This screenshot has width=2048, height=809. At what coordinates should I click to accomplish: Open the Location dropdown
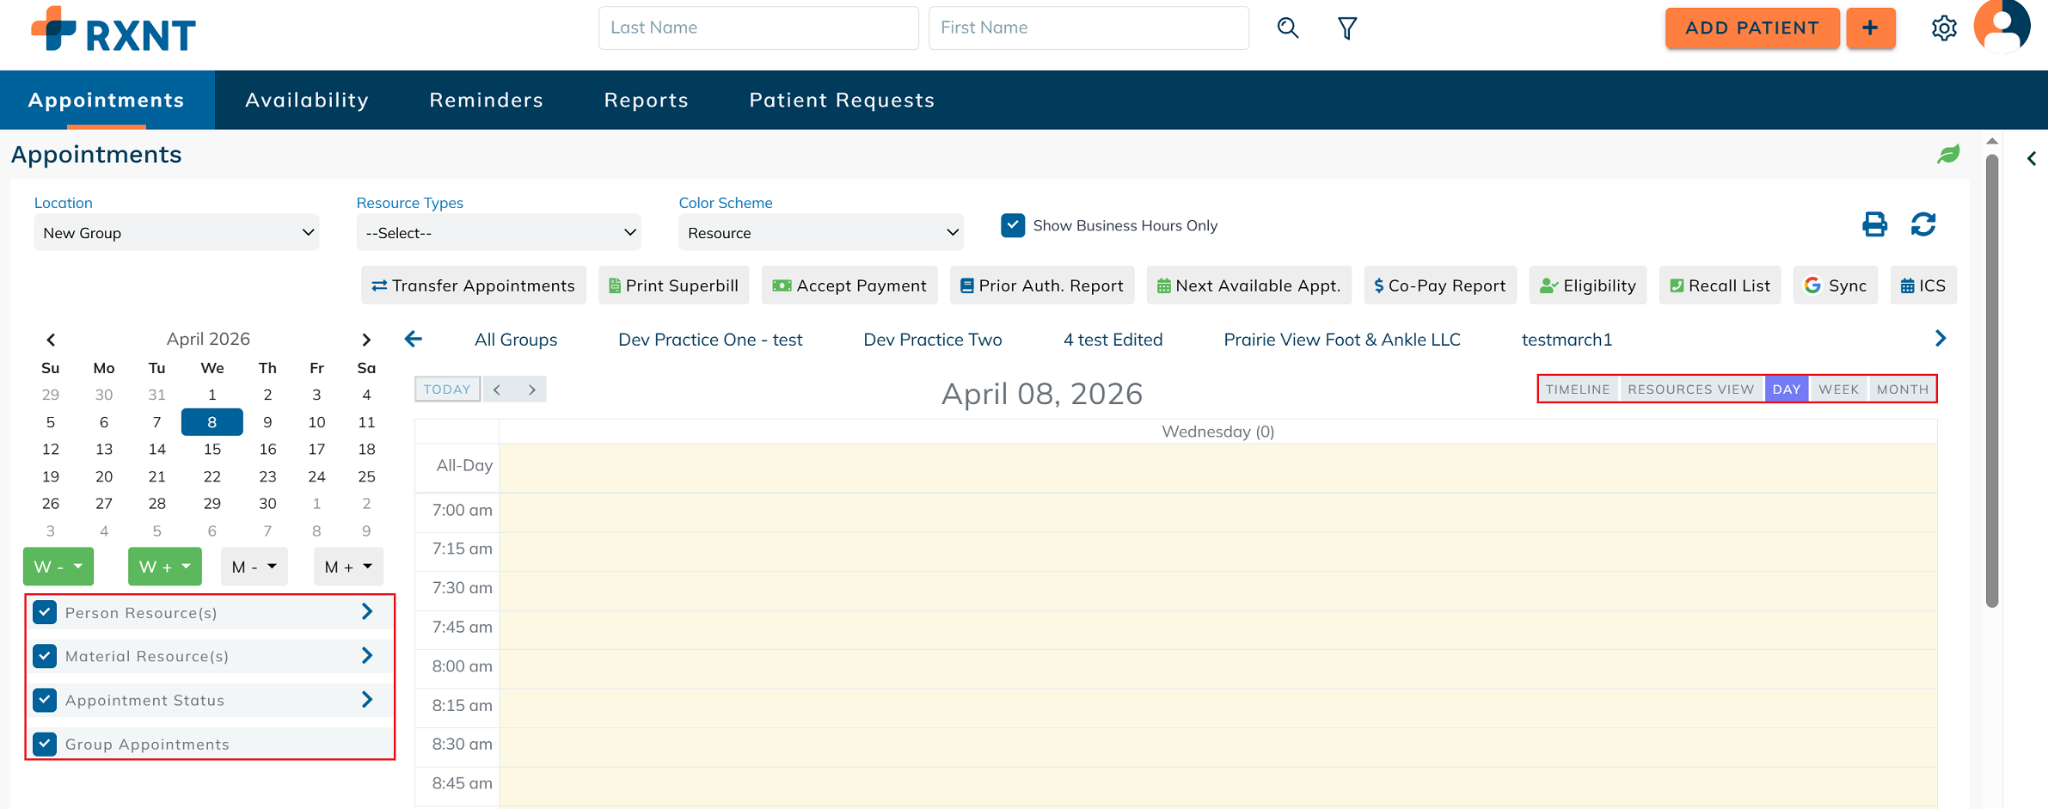[x=176, y=233]
